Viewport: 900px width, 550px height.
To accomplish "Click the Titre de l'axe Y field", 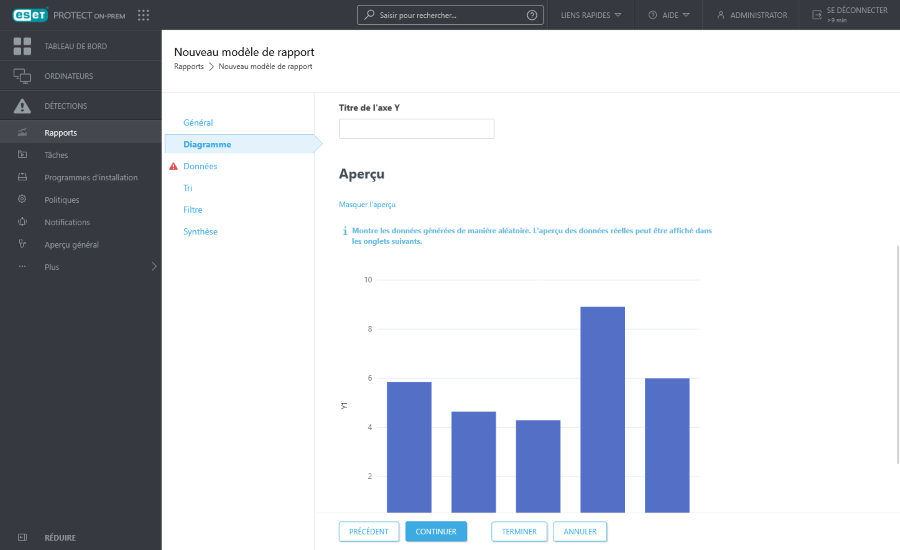I will pyautogui.click(x=416, y=129).
